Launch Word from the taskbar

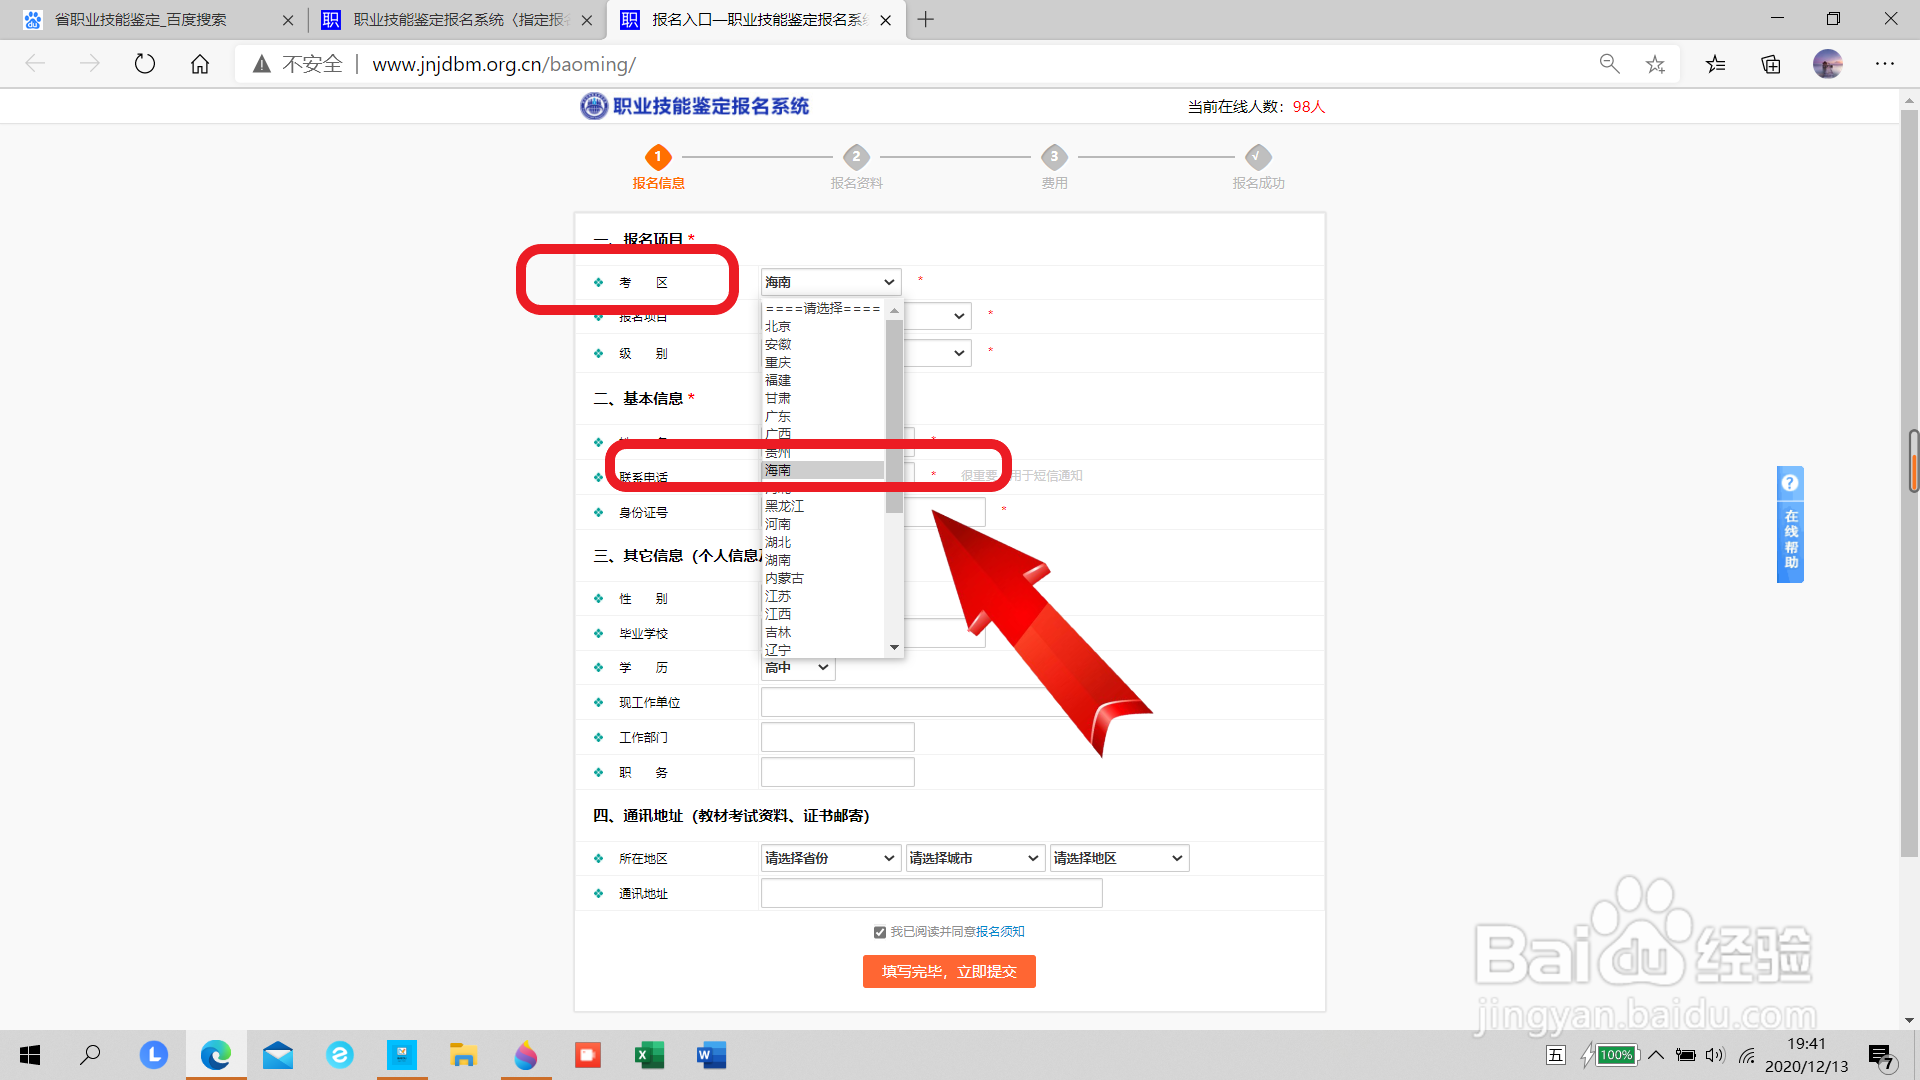click(711, 1055)
